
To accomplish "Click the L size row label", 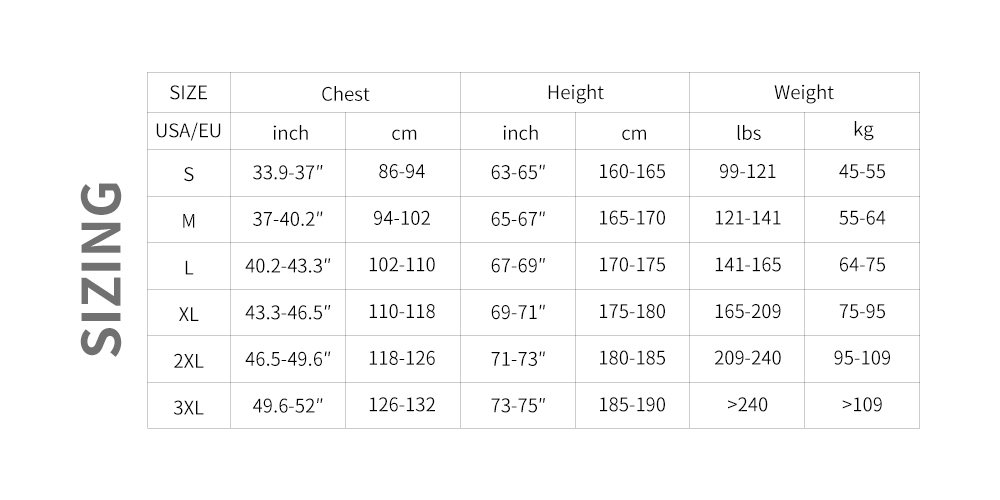I will coord(188,267).
